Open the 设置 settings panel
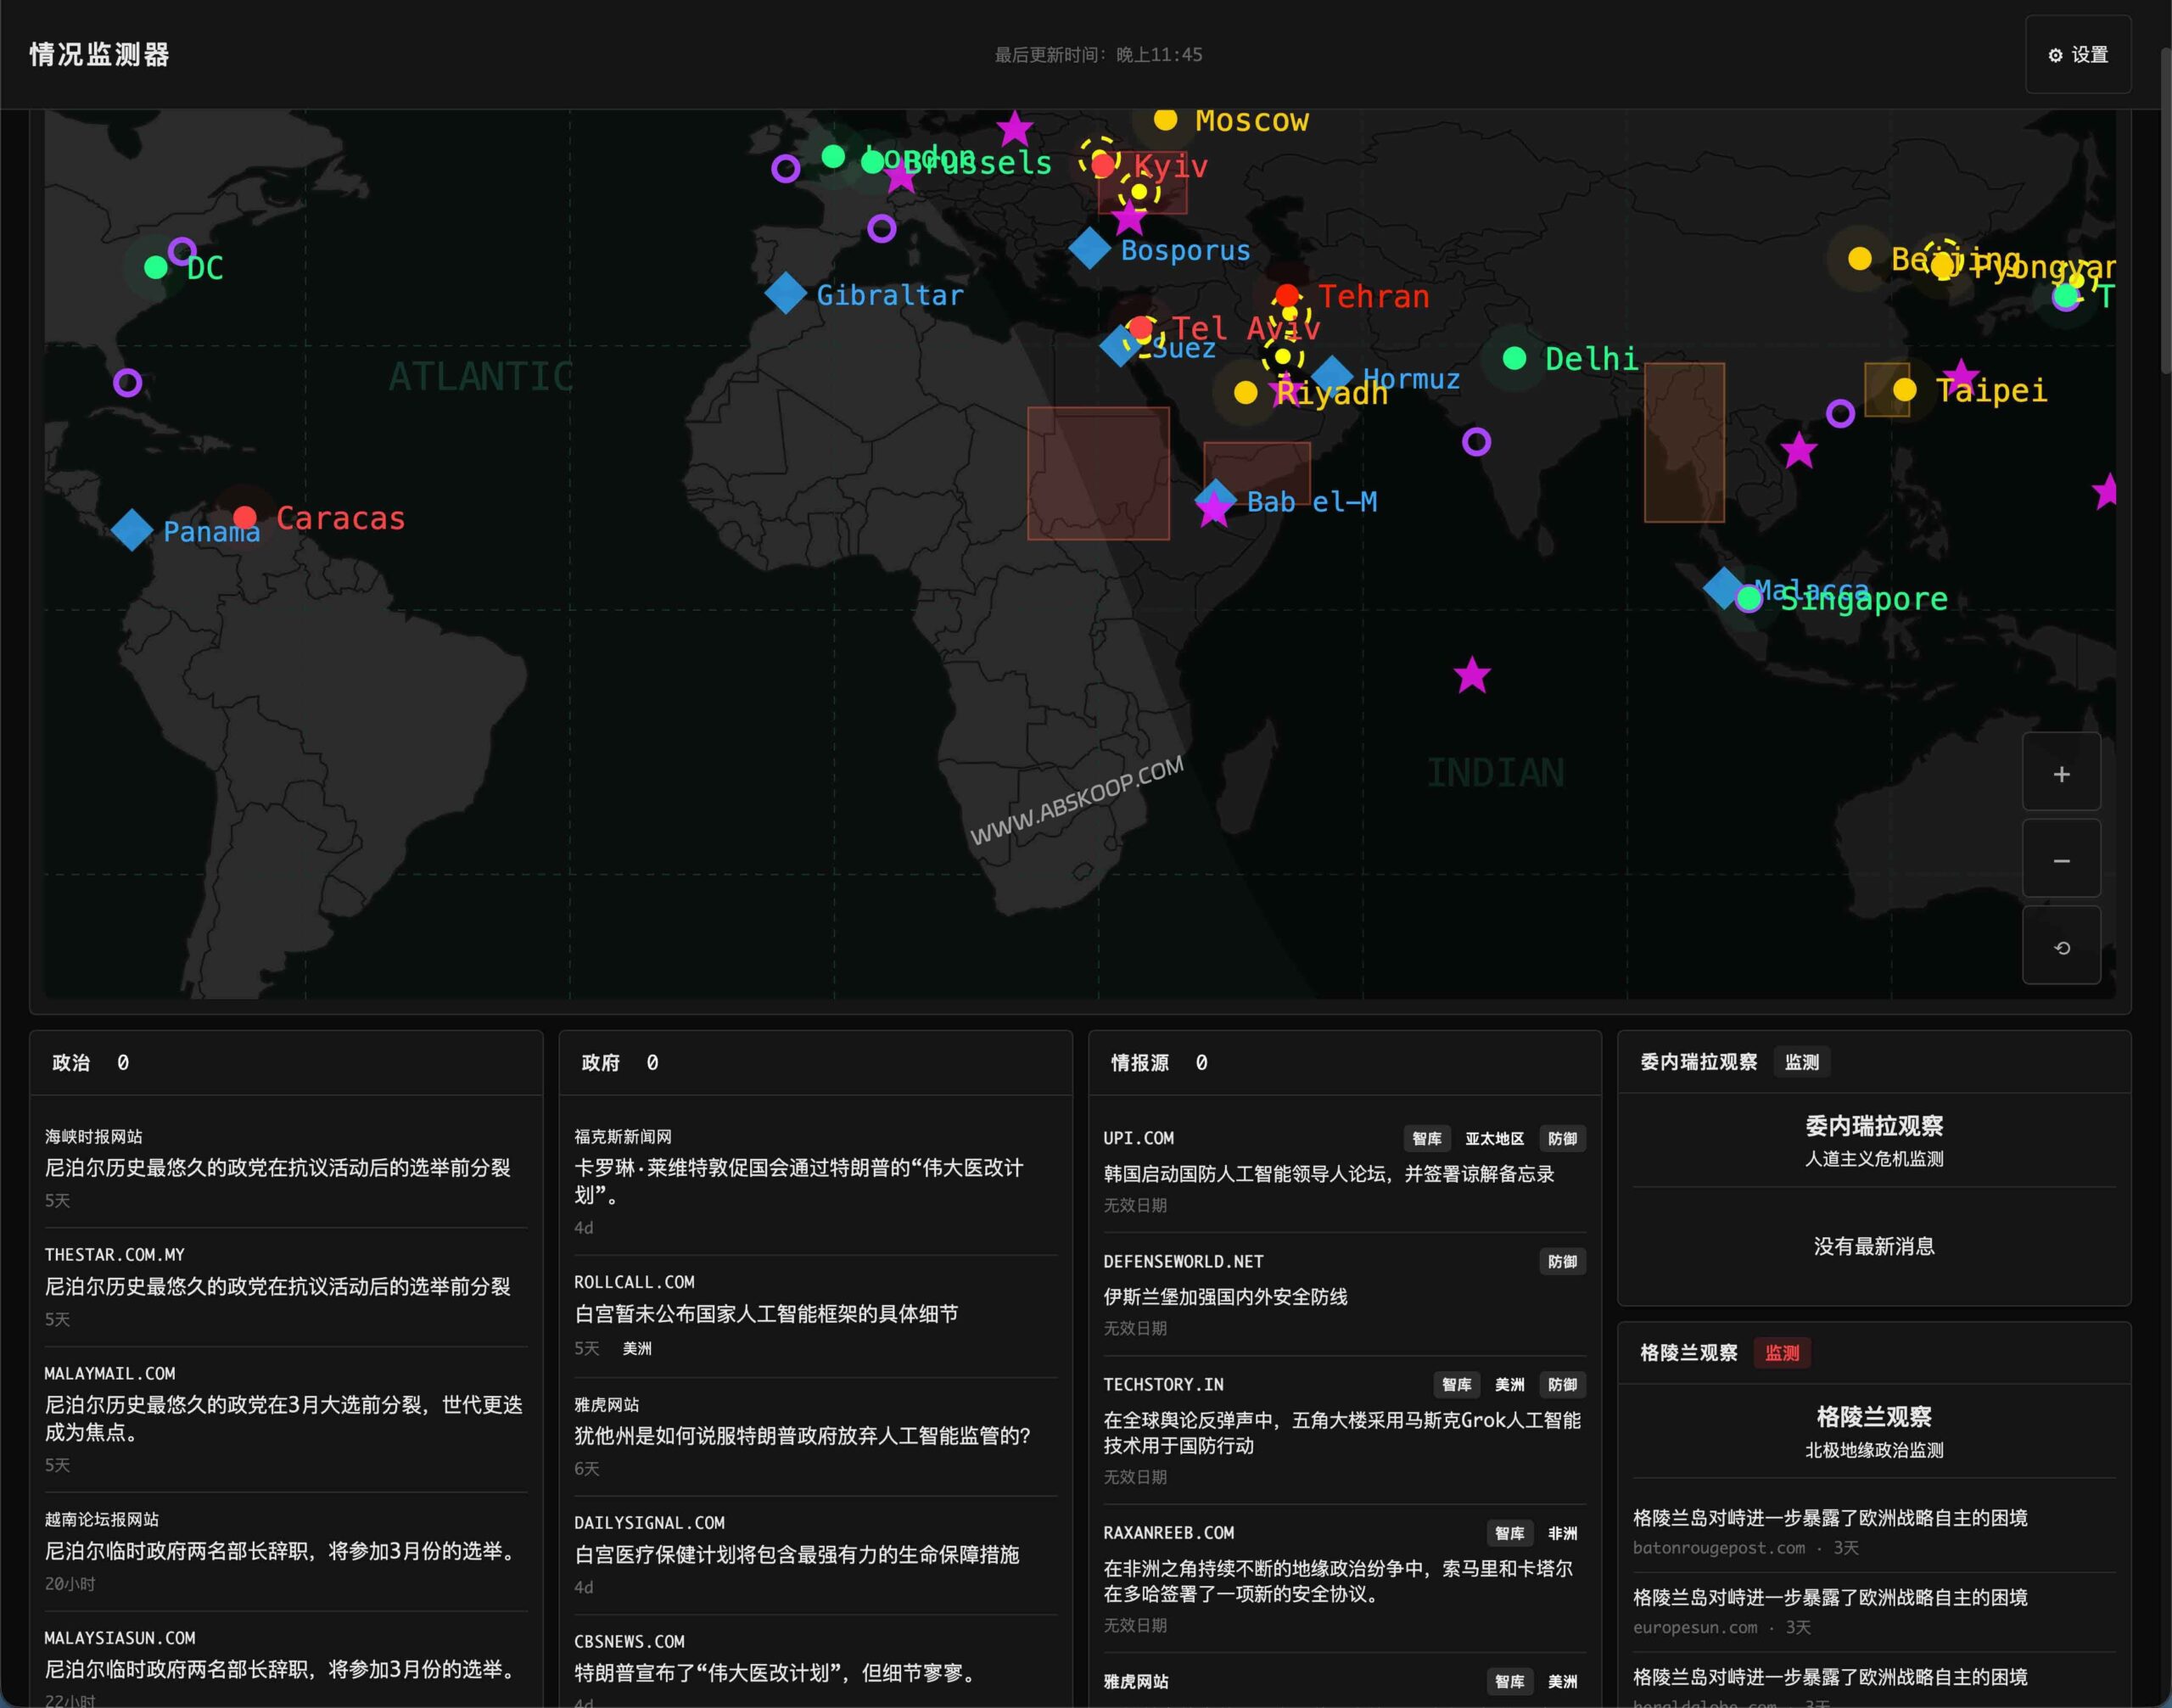Screen dimensions: 2172x1708 (2078, 55)
